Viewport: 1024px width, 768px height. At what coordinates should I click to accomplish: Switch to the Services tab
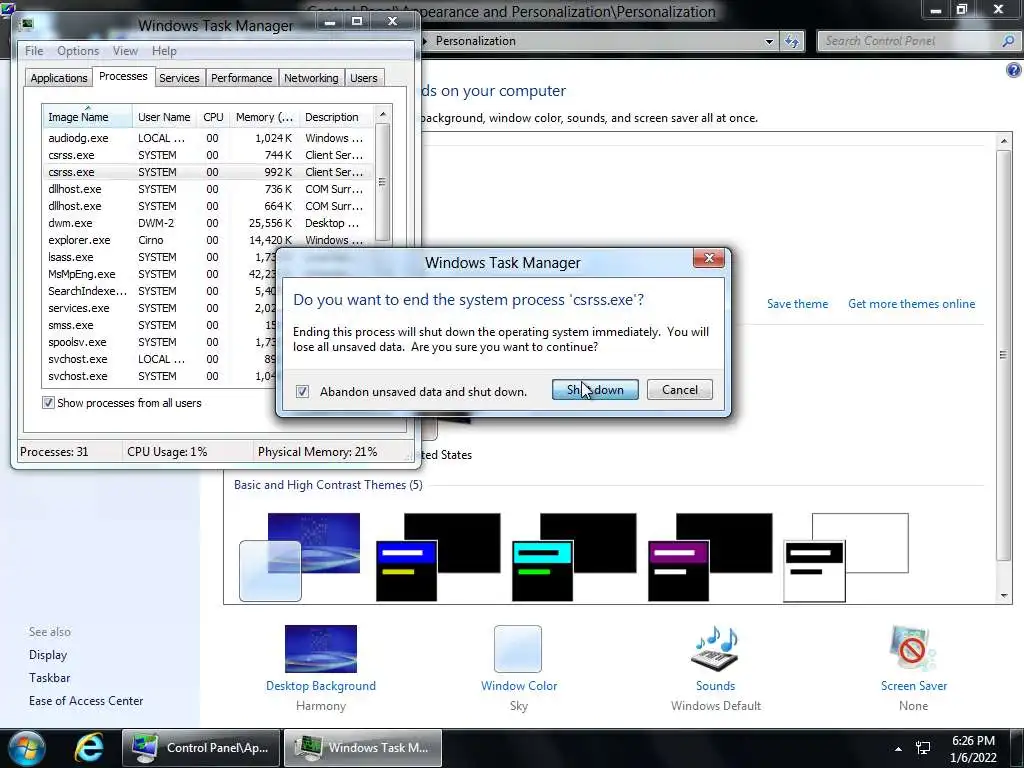[179, 78]
